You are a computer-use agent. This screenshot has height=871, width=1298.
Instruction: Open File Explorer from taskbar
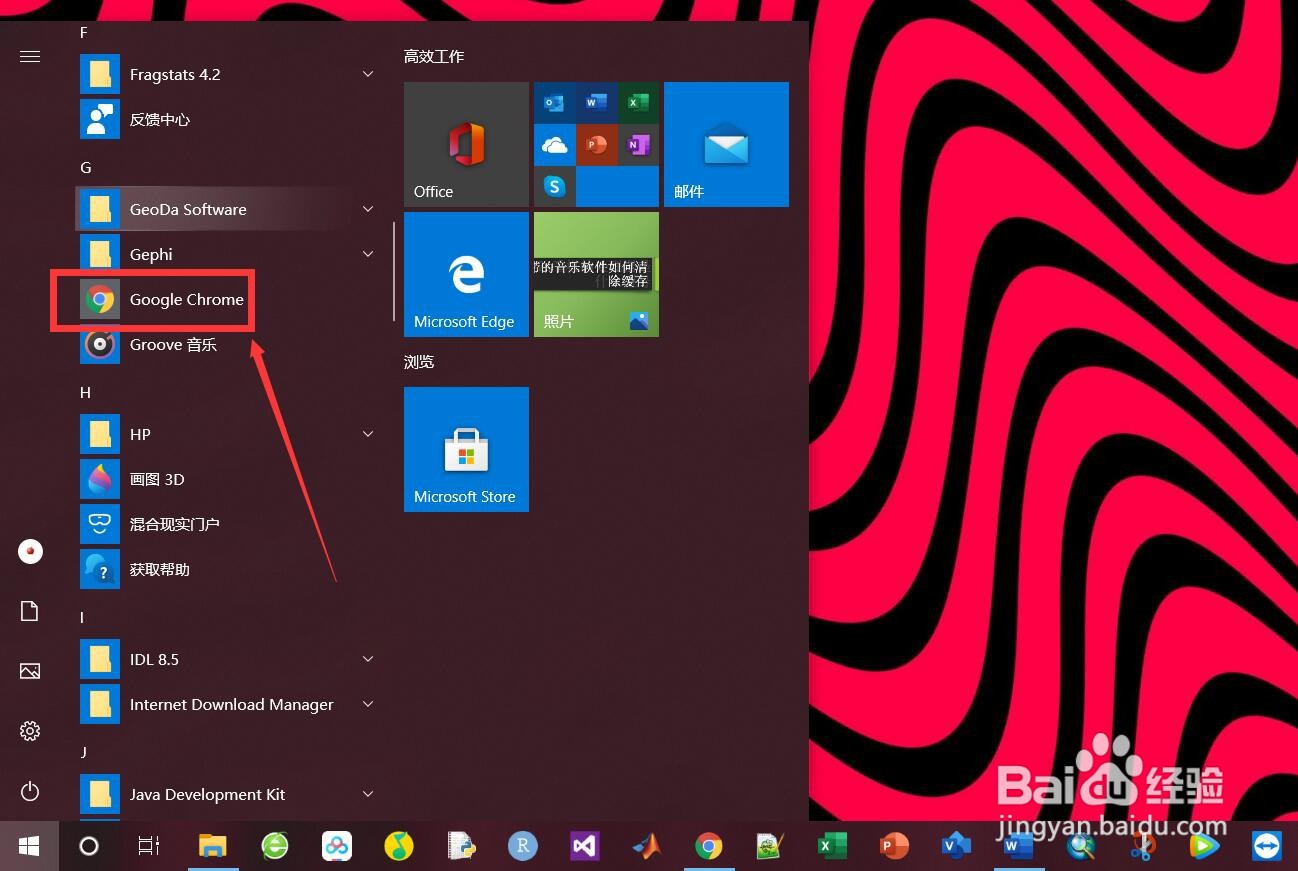coord(213,846)
